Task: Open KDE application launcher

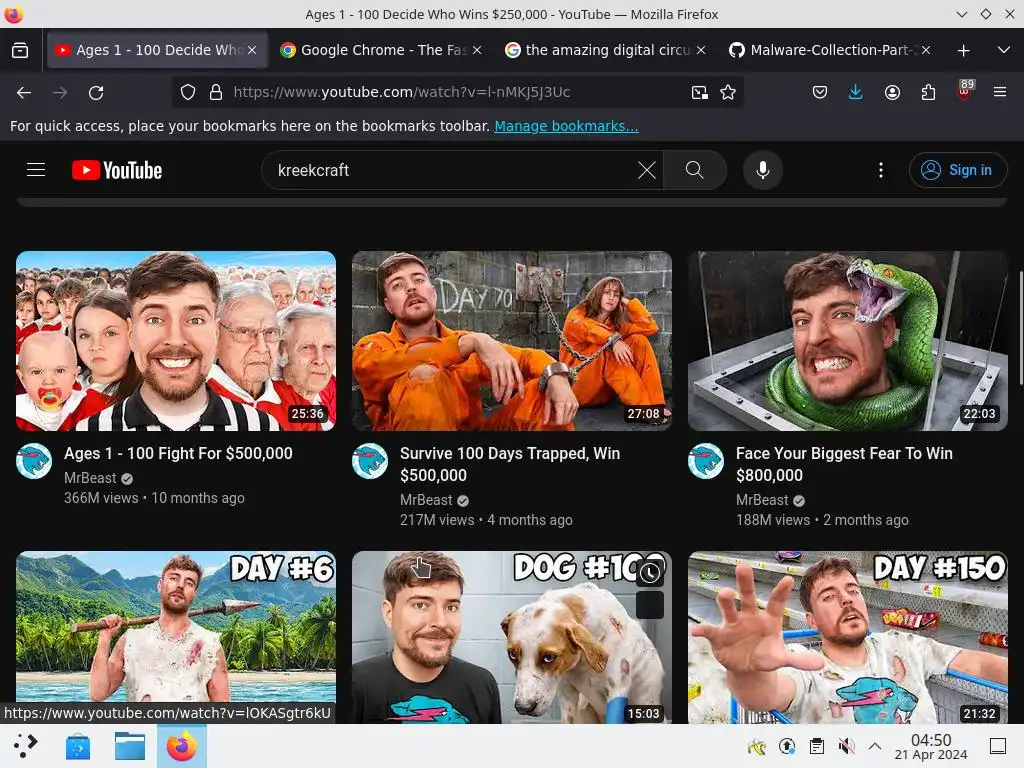Action: point(25,746)
